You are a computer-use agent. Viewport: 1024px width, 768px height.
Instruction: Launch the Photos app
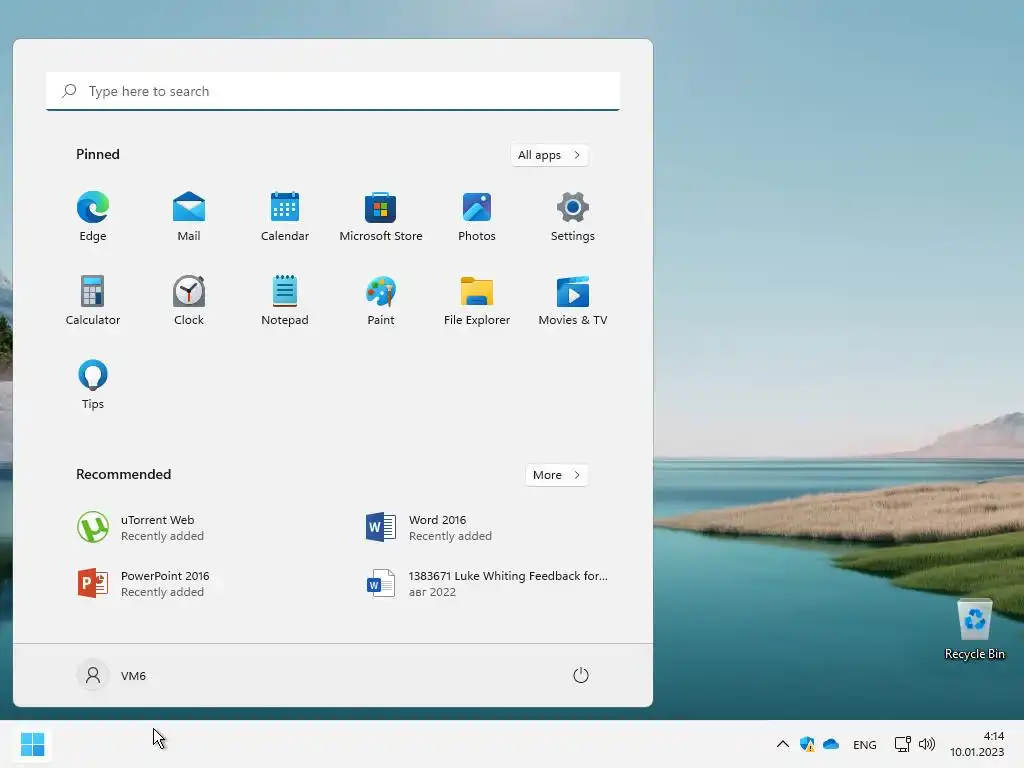(x=477, y=217)
